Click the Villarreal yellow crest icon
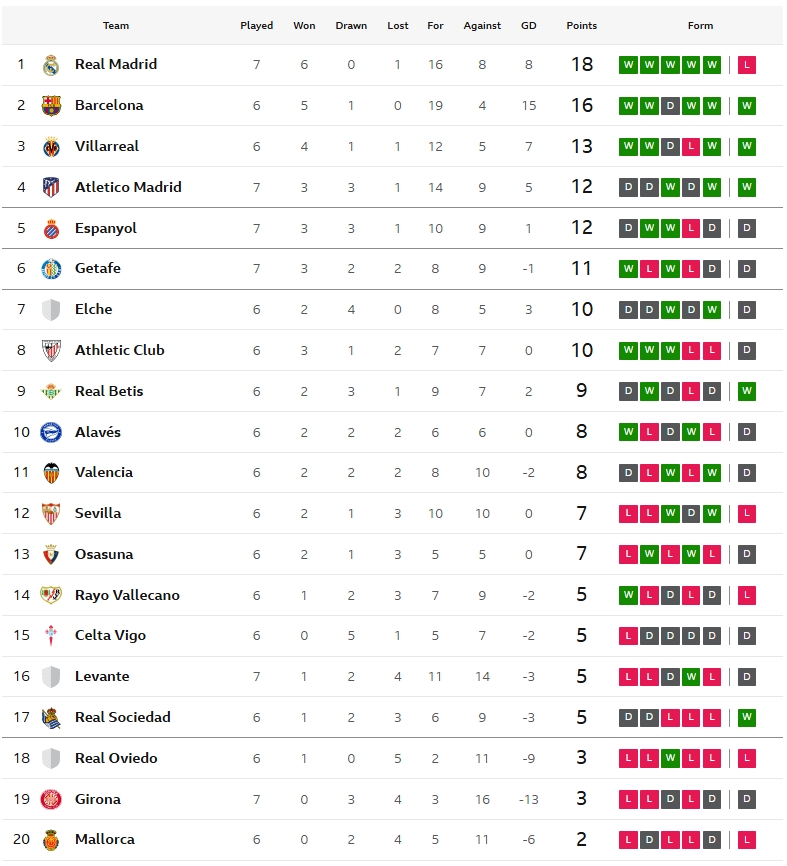Image resolution: width=787 pixels, height=866 pixels. tap(51, 147)
